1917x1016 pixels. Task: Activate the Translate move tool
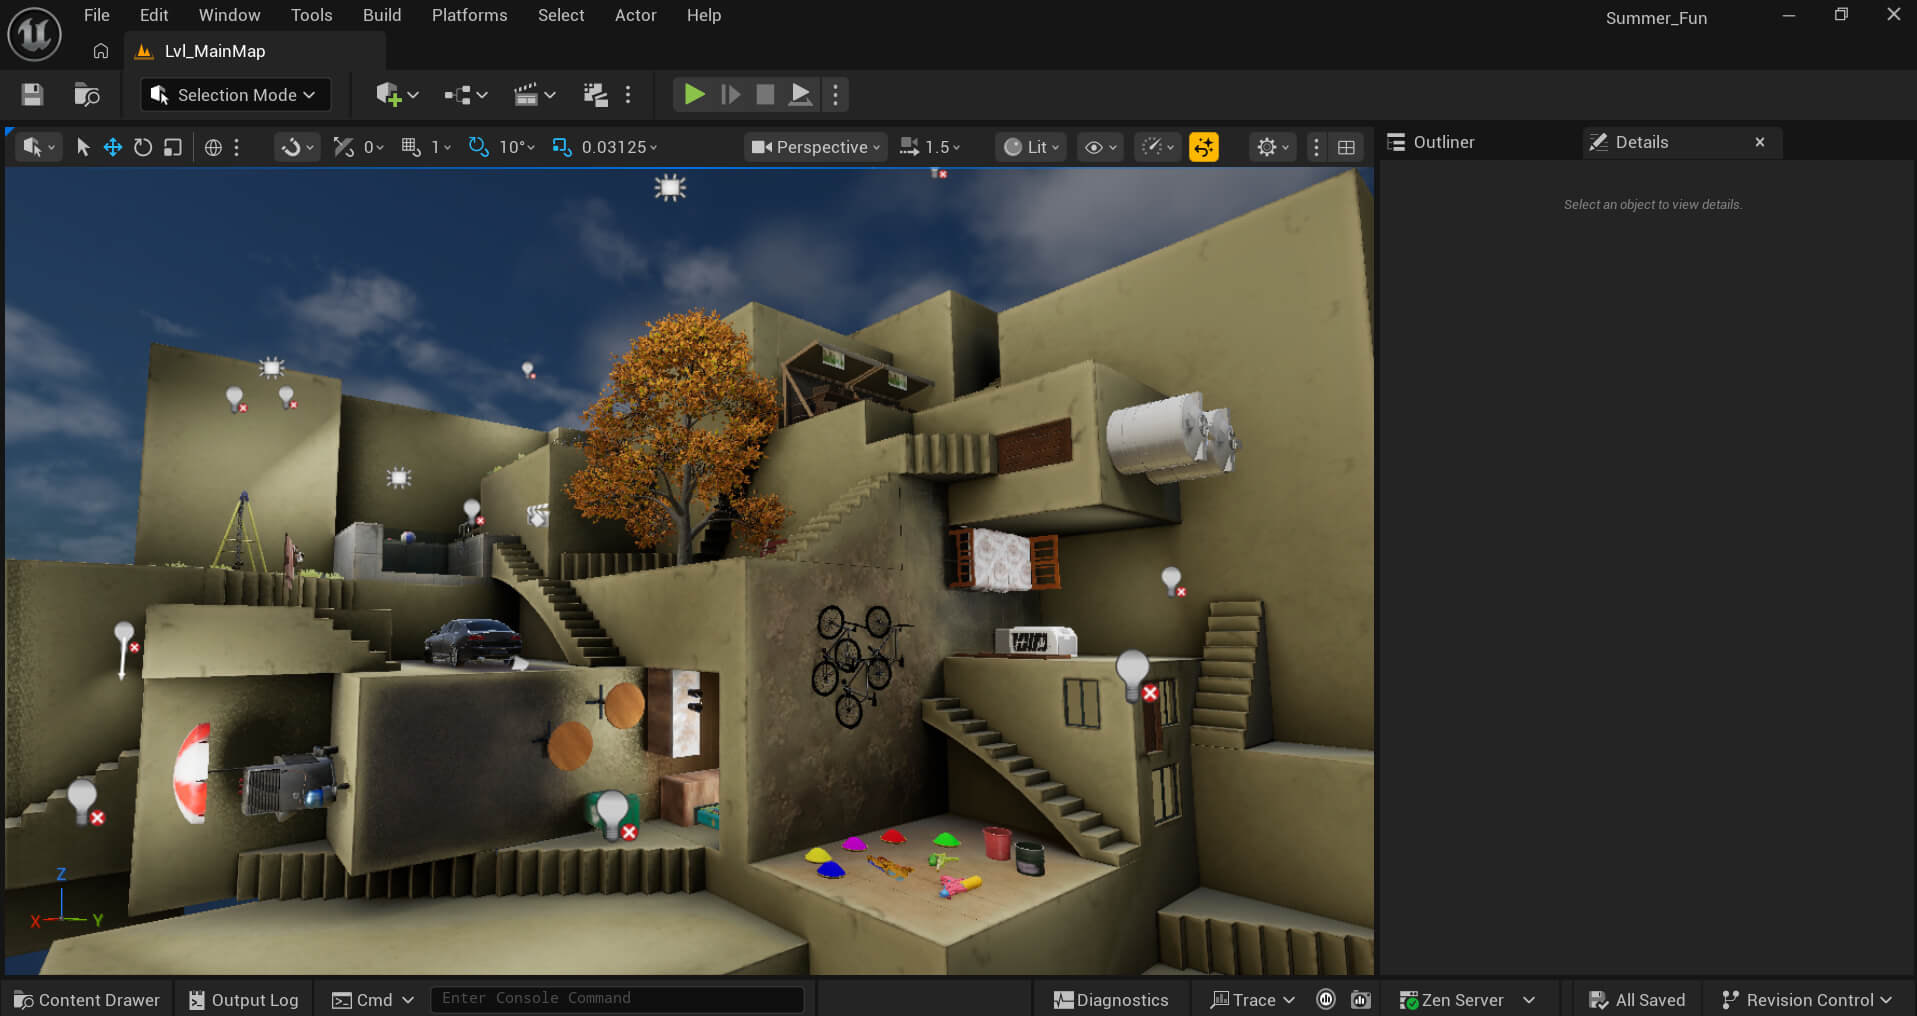pyautogui.click(x=113, y=147)
